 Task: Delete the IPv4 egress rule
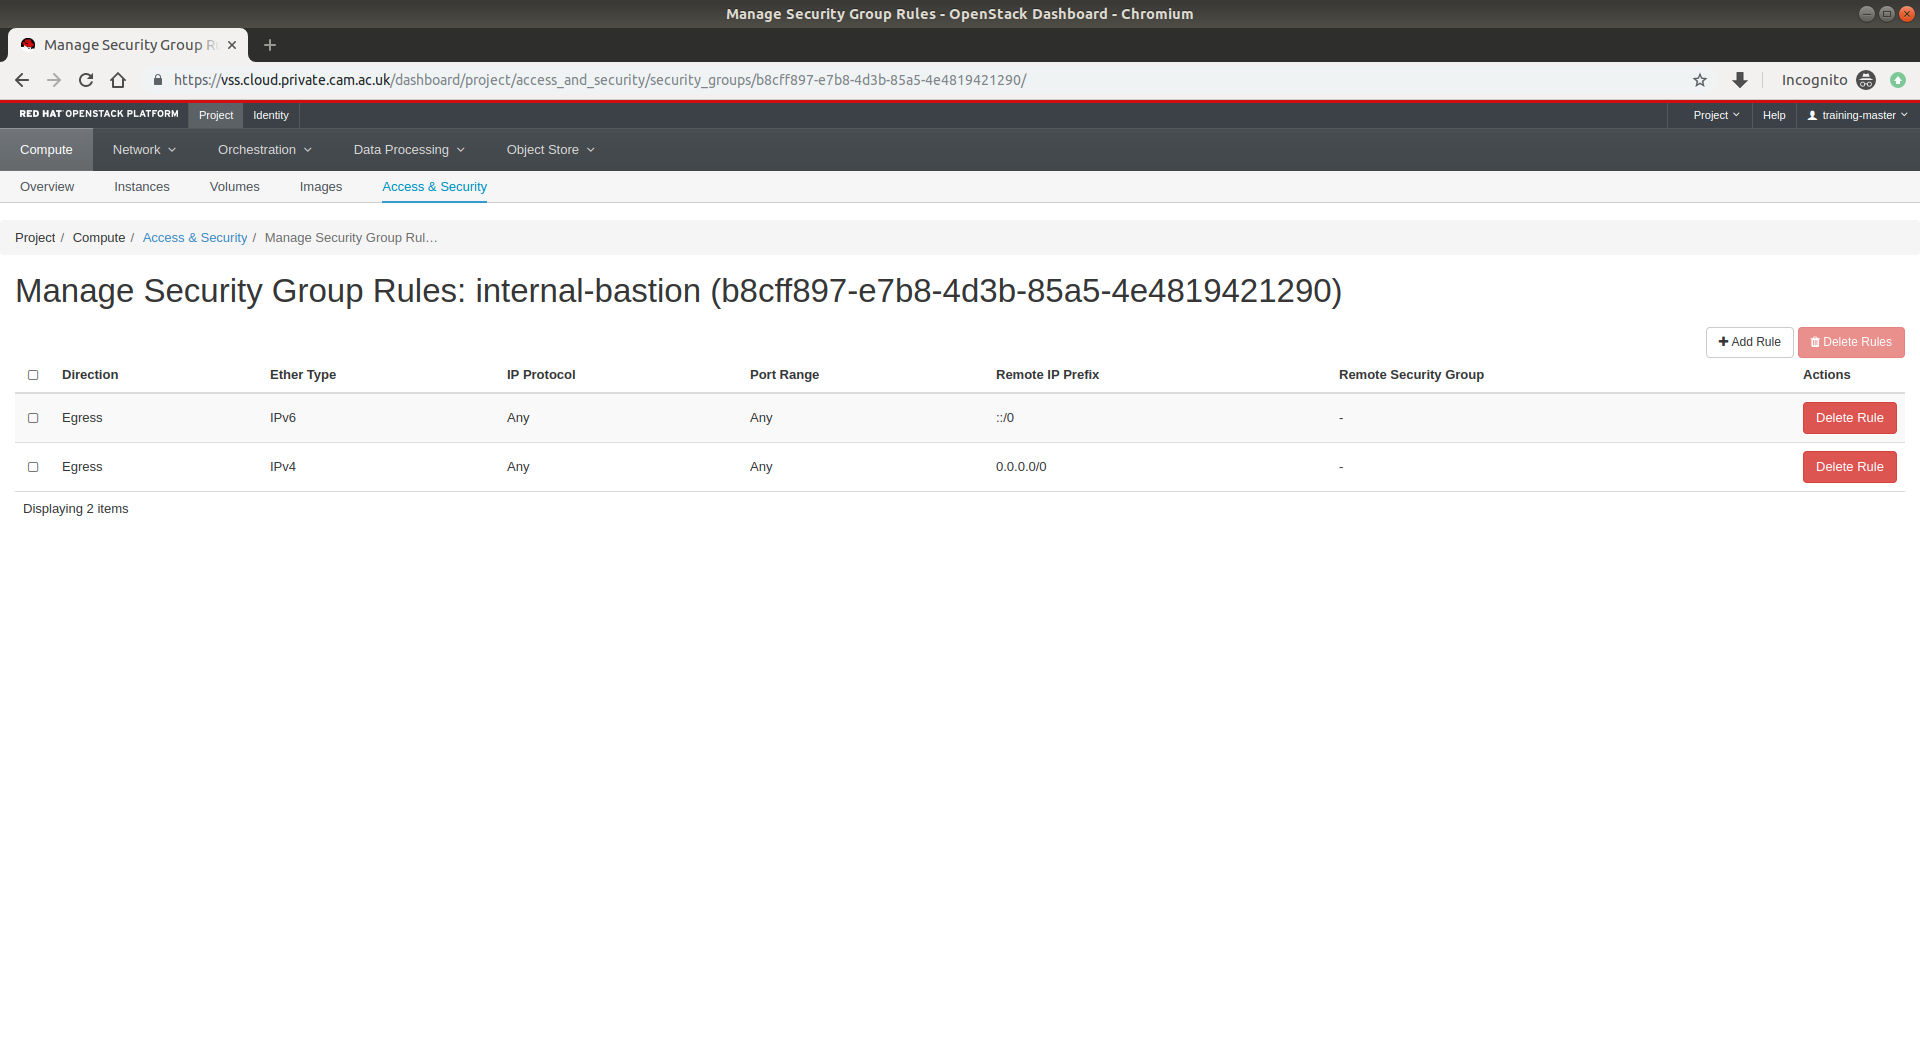tap(1849, 467)
